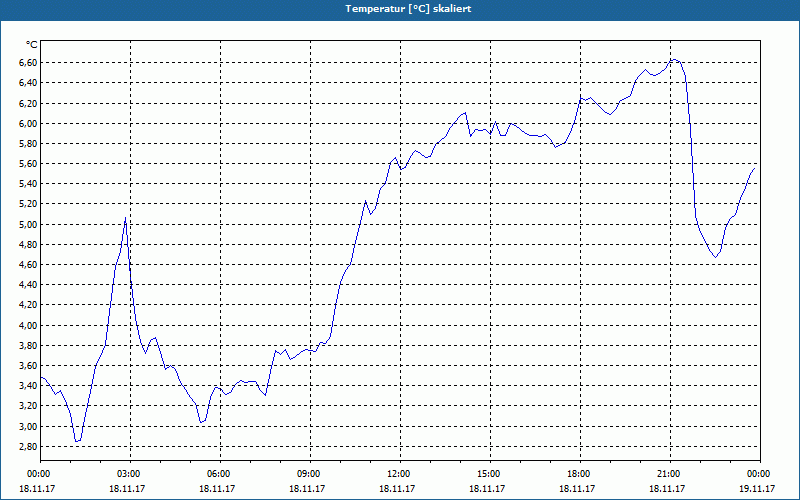
Task: Select the "5,40" y-axis label
Action: (29, 184)
